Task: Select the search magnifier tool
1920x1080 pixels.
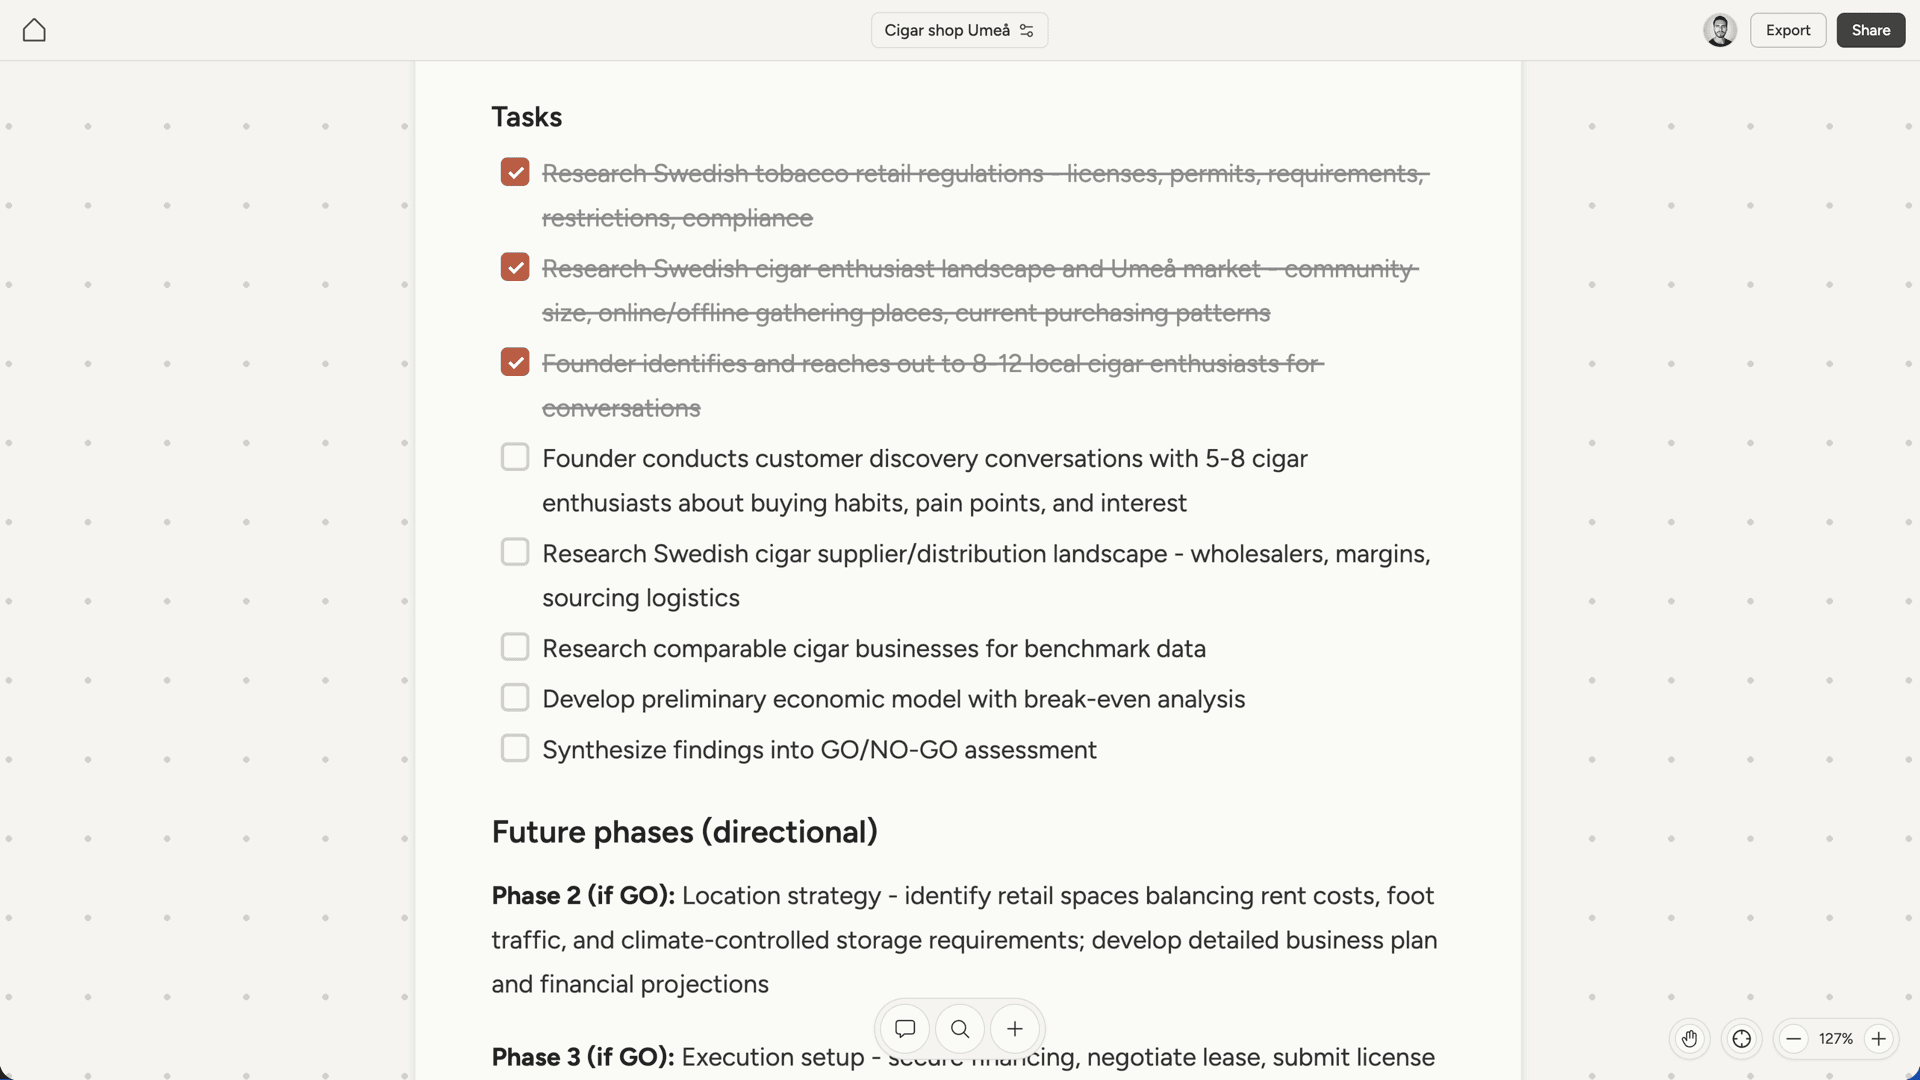Action: click(x=959, y=1029)
